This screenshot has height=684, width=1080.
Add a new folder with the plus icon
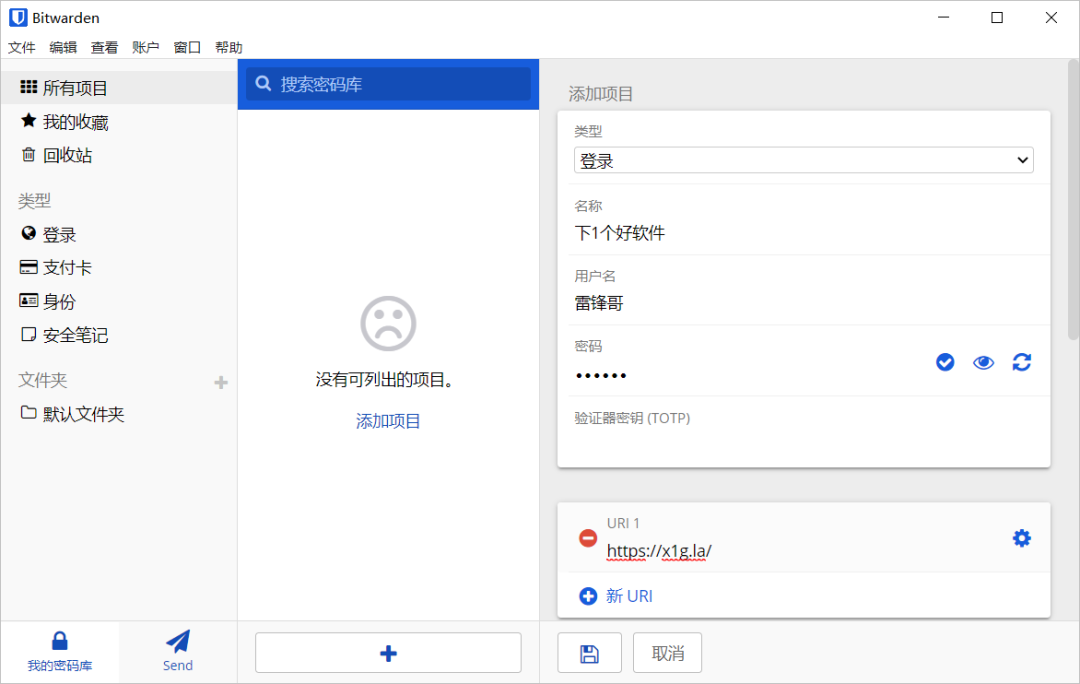pos(220,382)
